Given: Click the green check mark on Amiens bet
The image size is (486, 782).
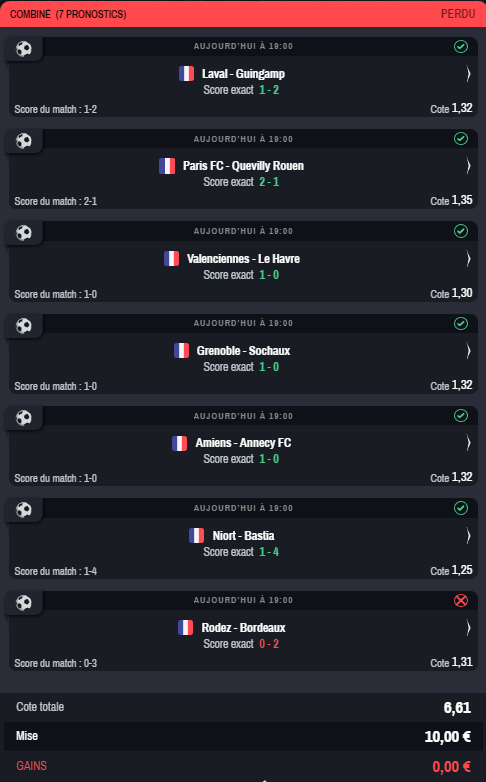Looking at the screenshot, I should click(461, 415).
